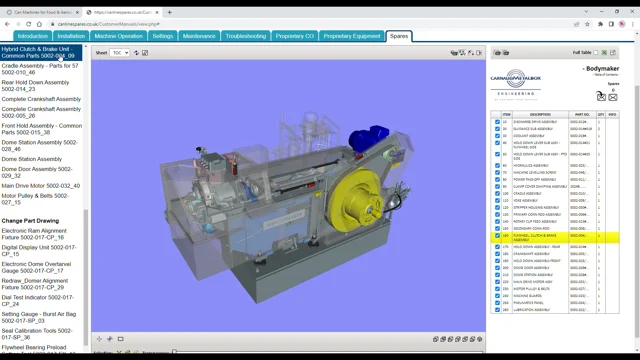Click the pop-out table icon beside Excel
The image size is (640, 360).
tap(613, 52)
